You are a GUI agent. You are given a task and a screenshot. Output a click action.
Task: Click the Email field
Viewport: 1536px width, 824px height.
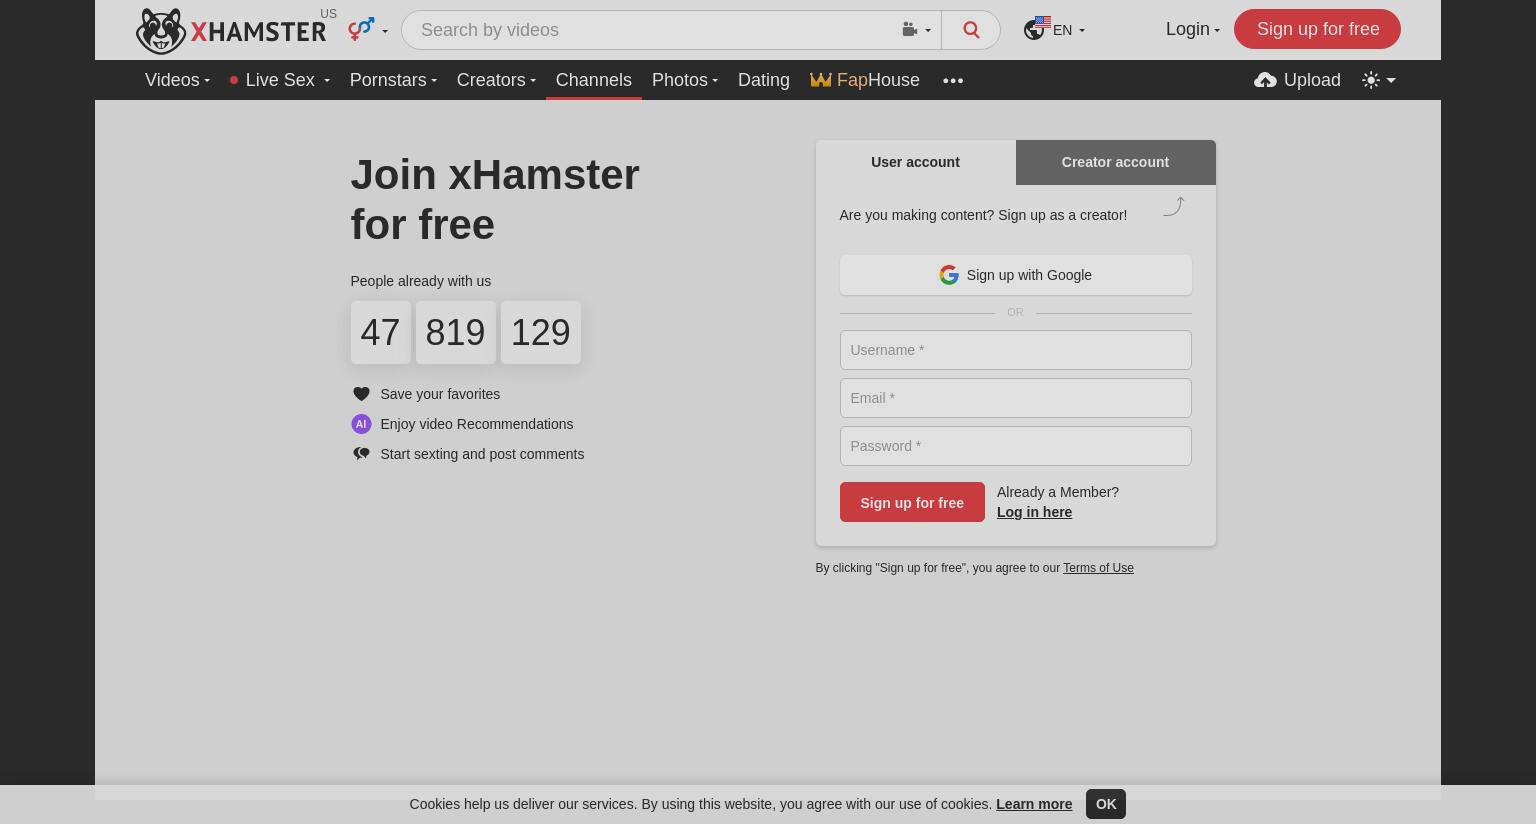tap(1015, 398)
